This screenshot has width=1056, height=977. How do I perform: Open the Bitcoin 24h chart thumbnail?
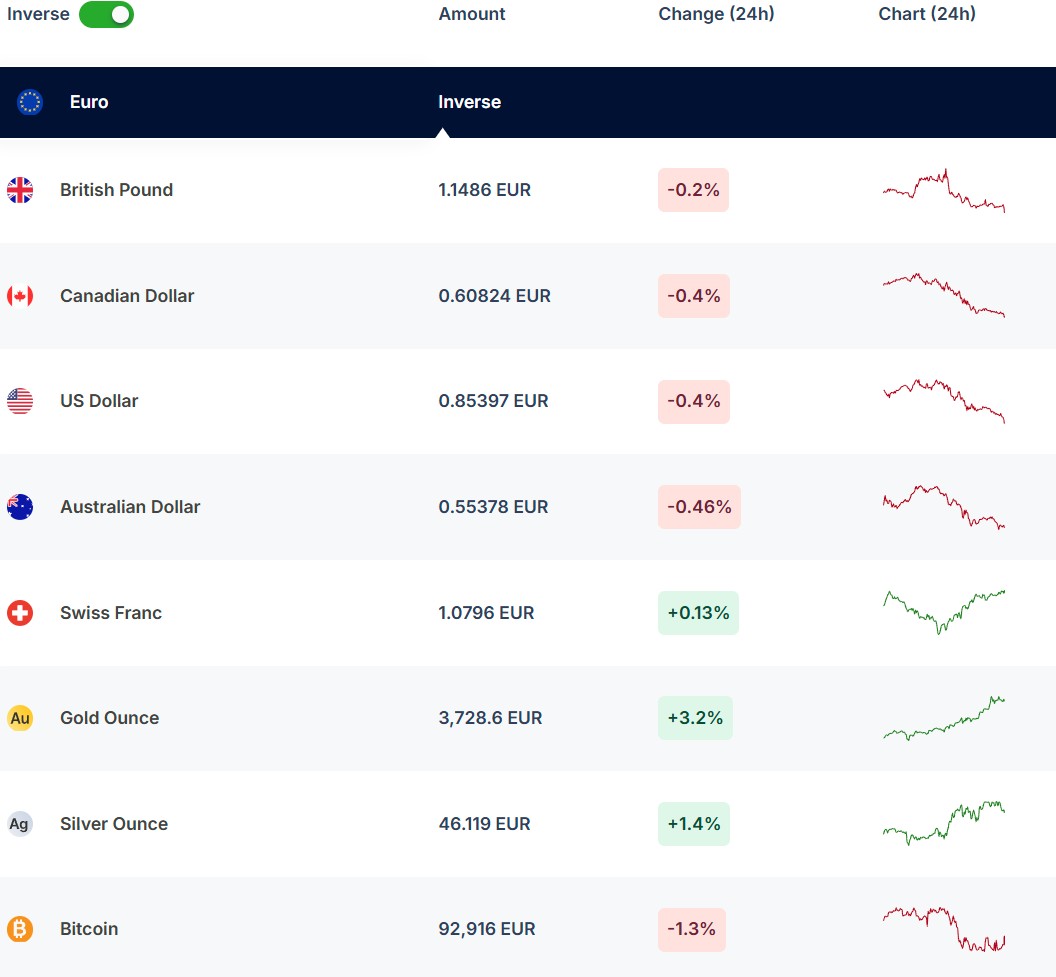[943, 929]
